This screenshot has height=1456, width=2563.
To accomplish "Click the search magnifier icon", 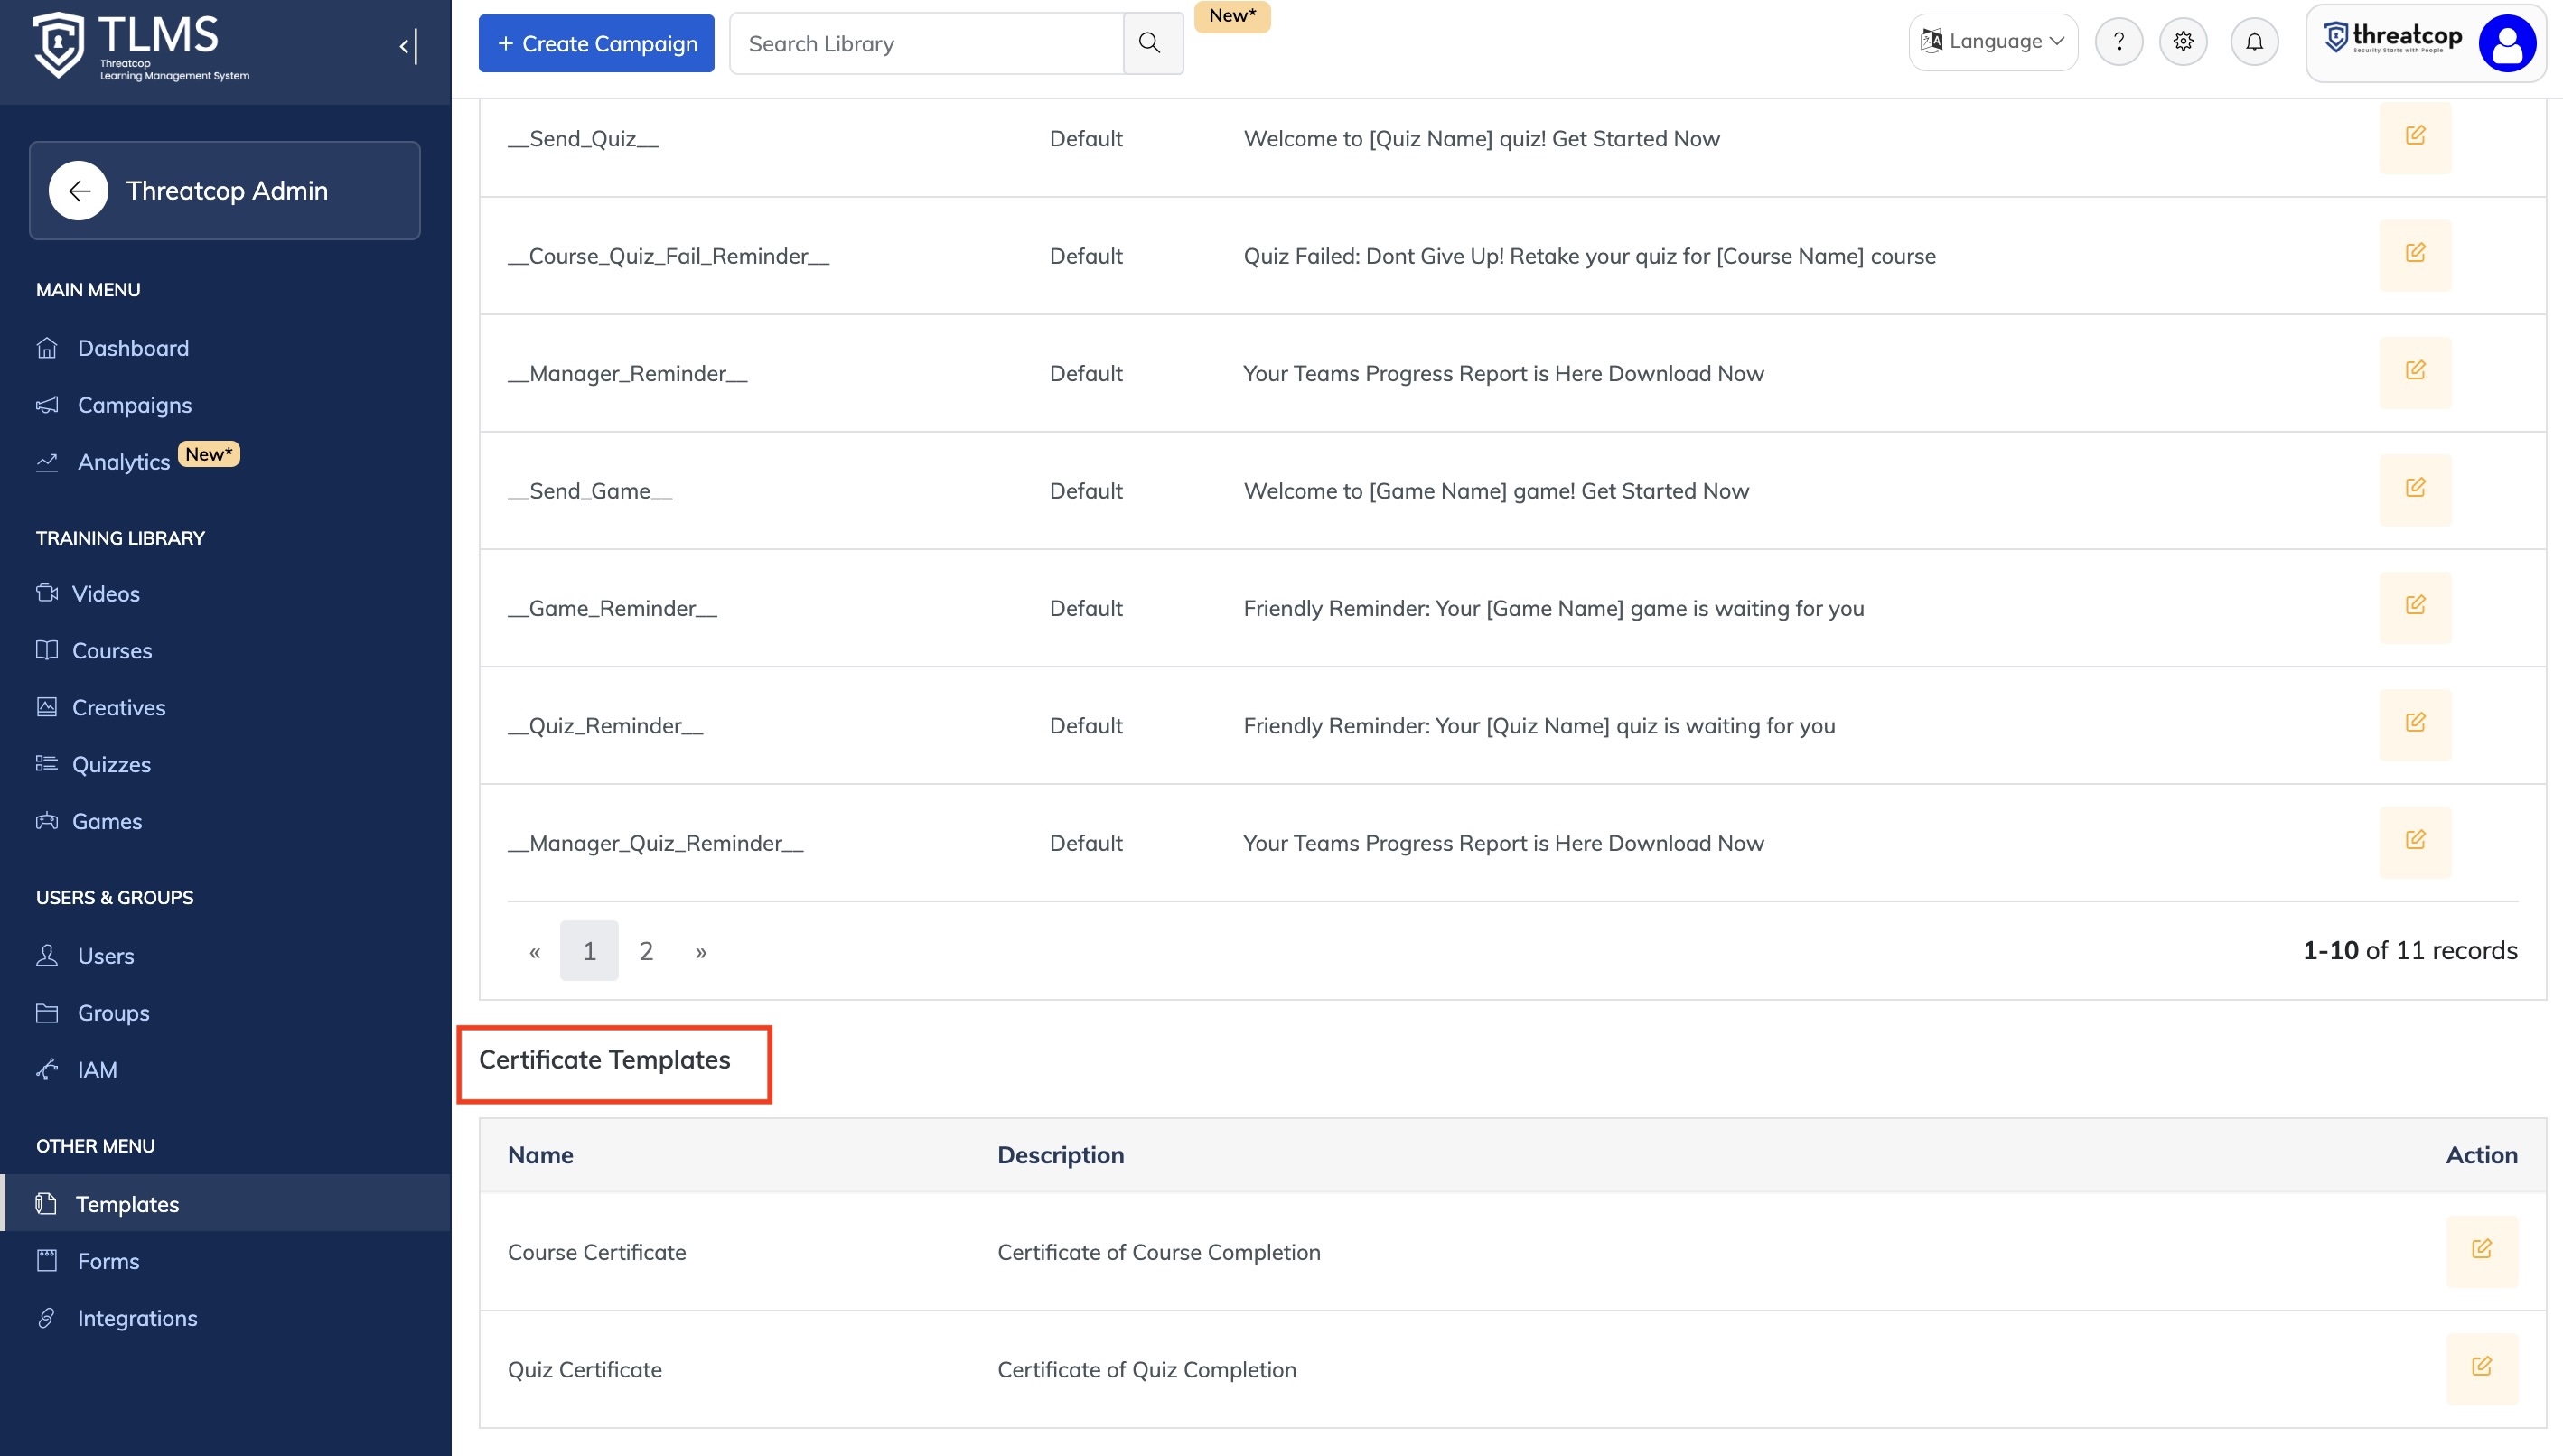I will point(1151,43).
